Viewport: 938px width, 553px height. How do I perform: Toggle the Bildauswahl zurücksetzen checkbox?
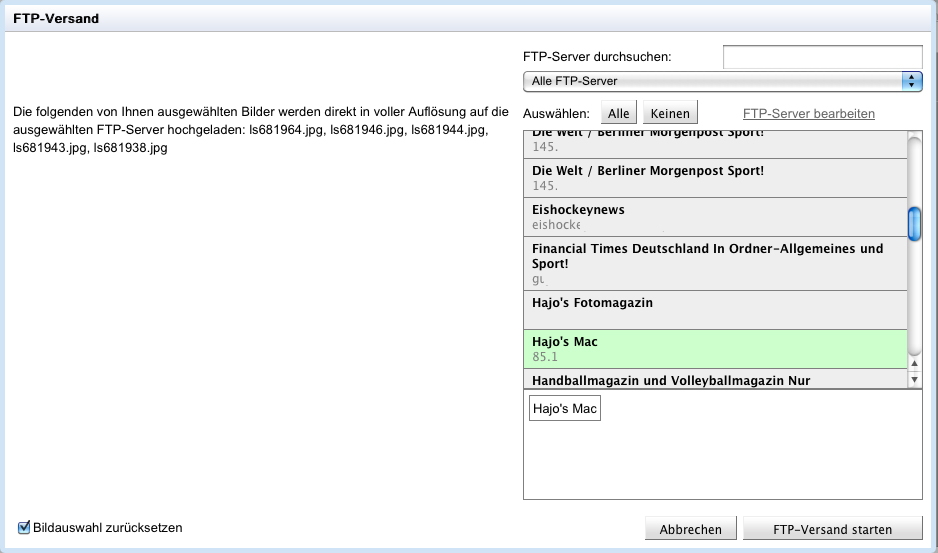click(24, 527)
